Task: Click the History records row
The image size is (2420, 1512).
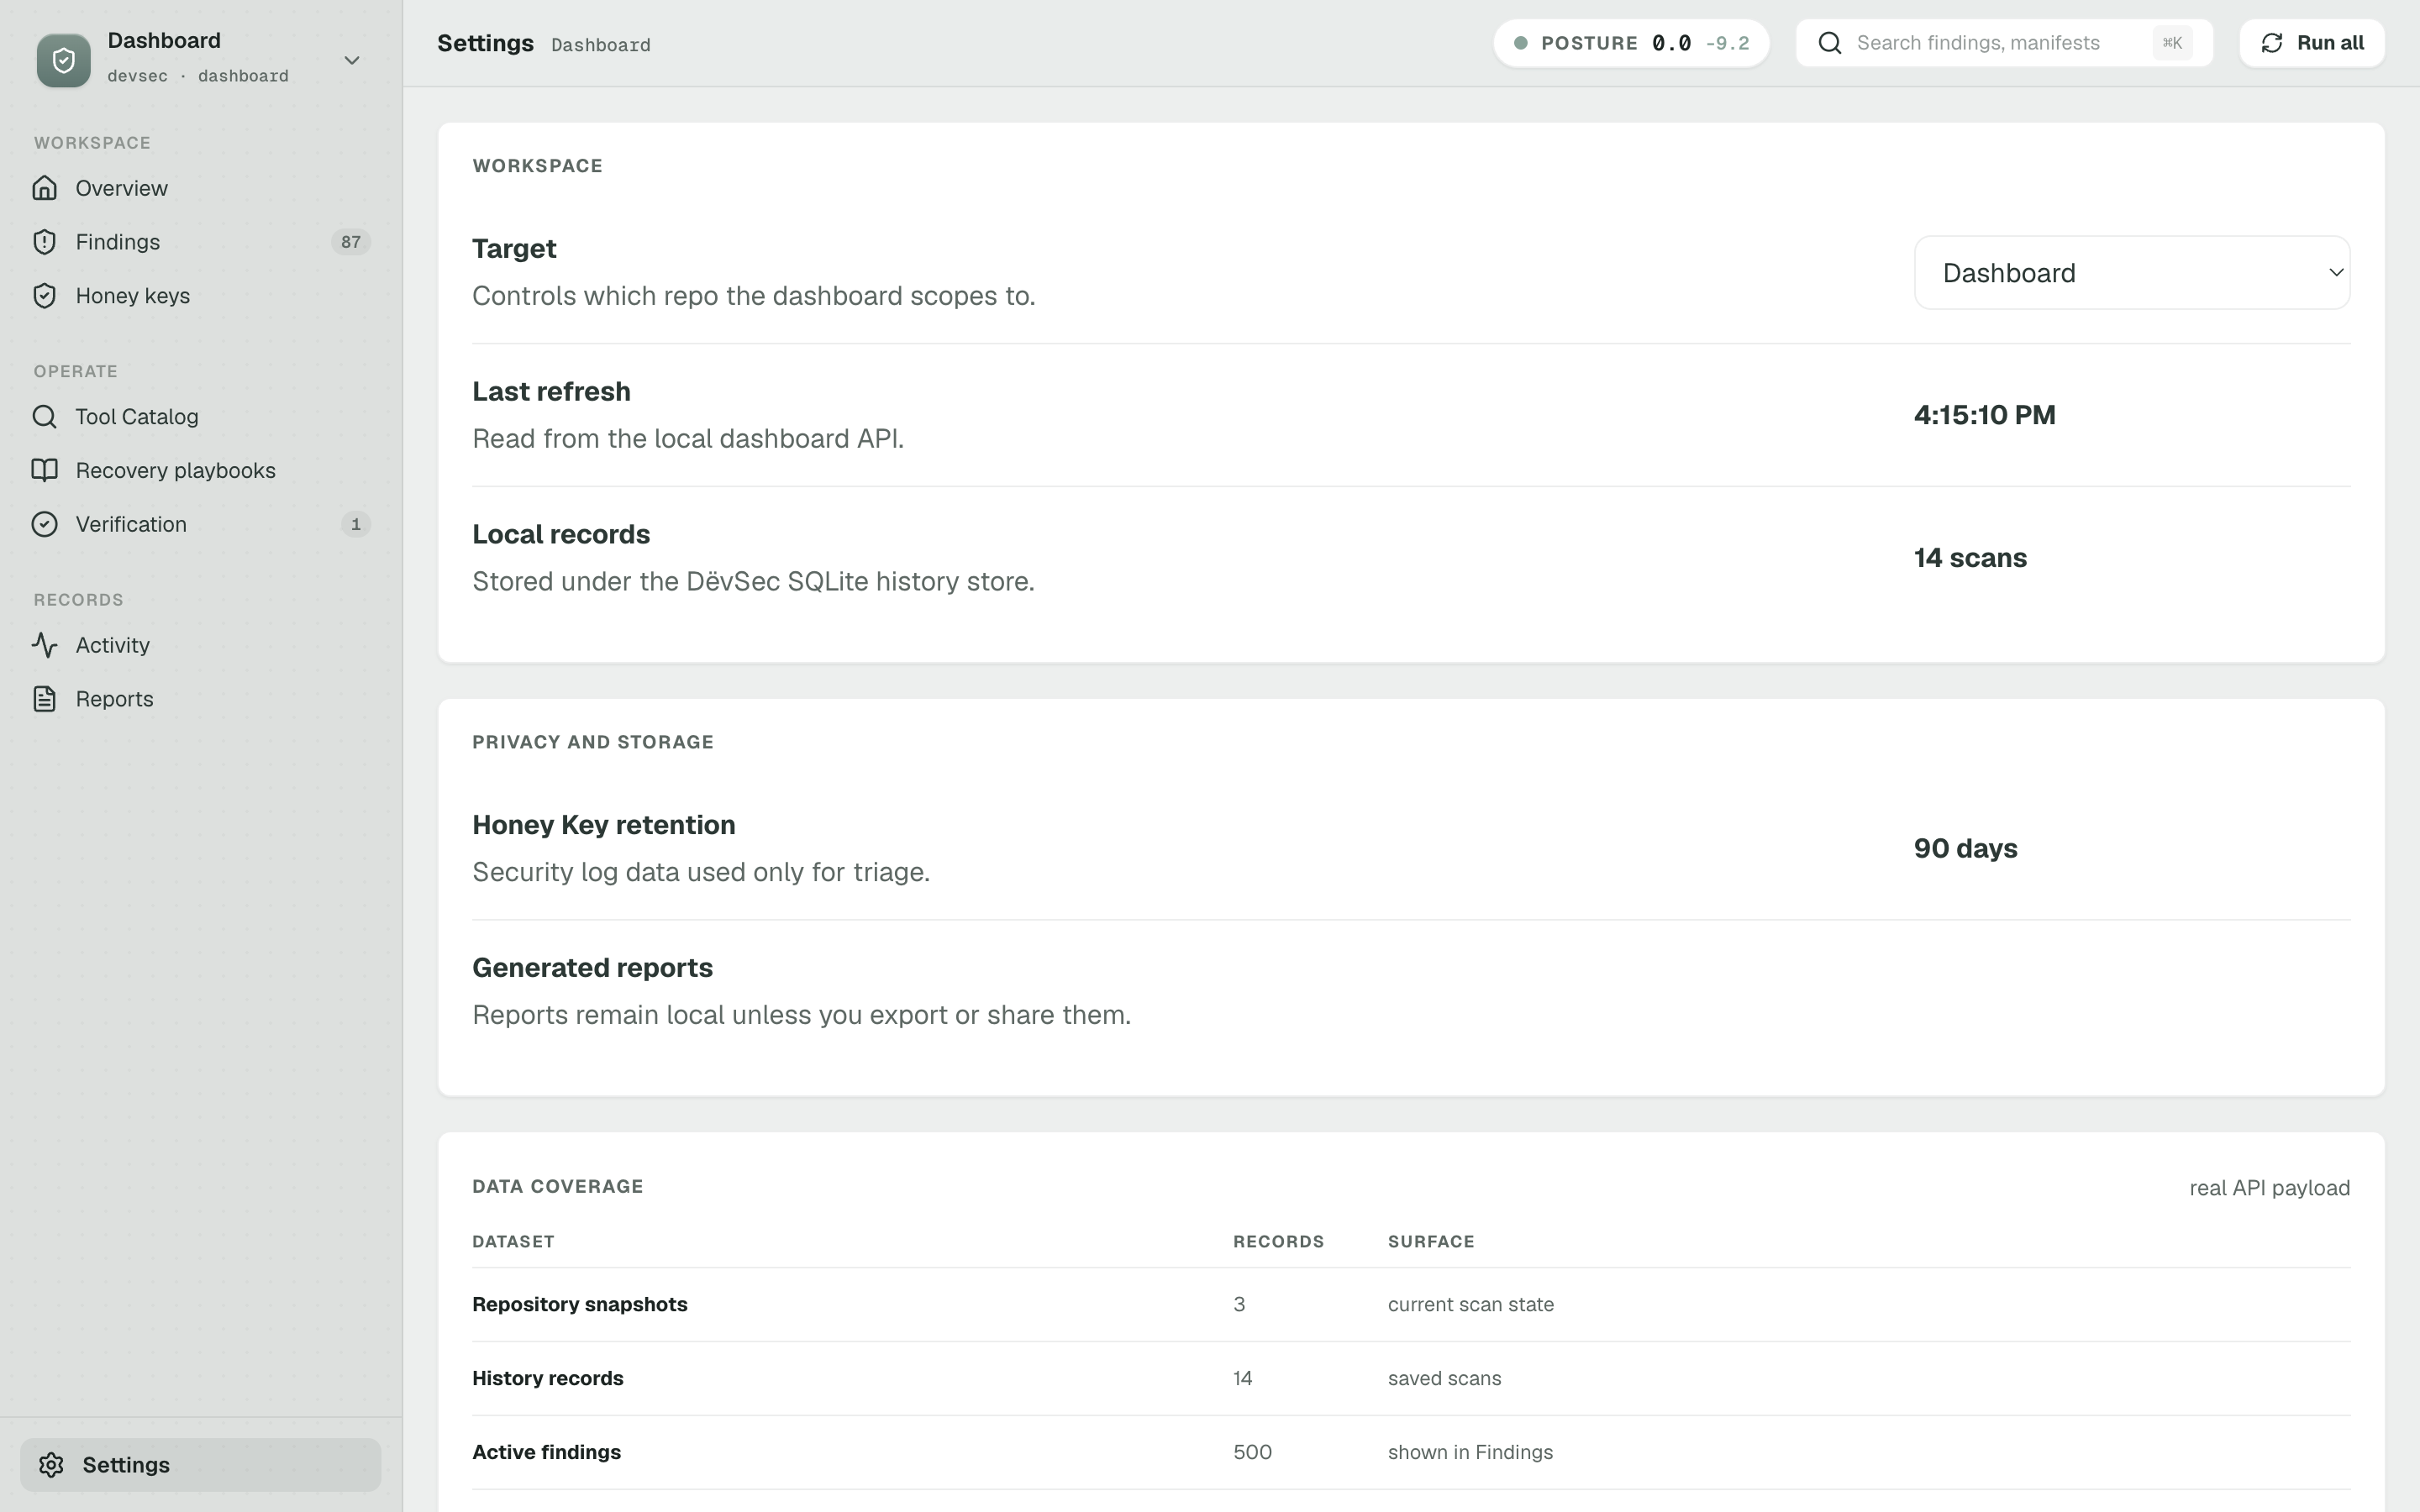Action: point(1411,1379)
